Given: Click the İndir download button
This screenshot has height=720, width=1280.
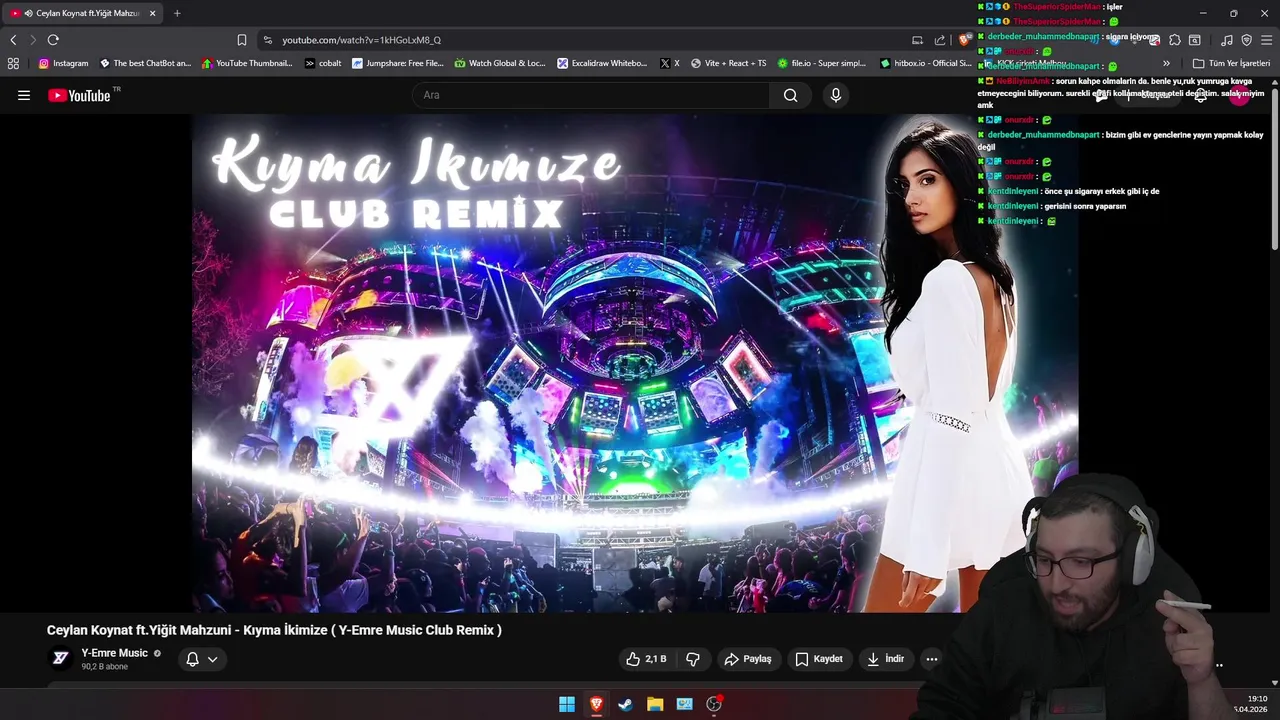Looking at the screenshot, I should 885,659.
